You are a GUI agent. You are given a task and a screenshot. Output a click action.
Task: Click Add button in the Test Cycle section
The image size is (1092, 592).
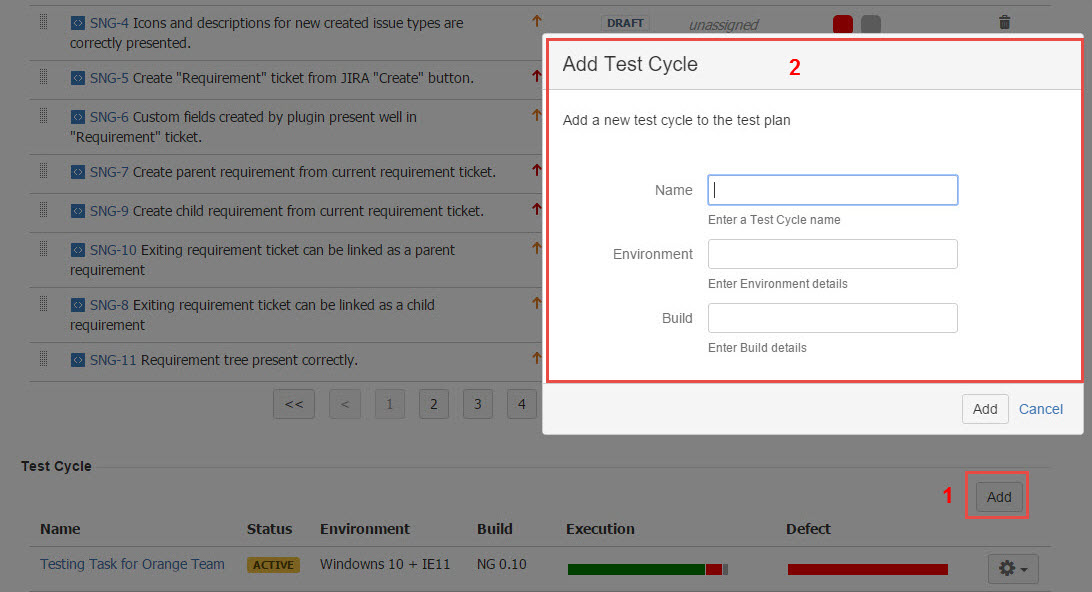999,497
